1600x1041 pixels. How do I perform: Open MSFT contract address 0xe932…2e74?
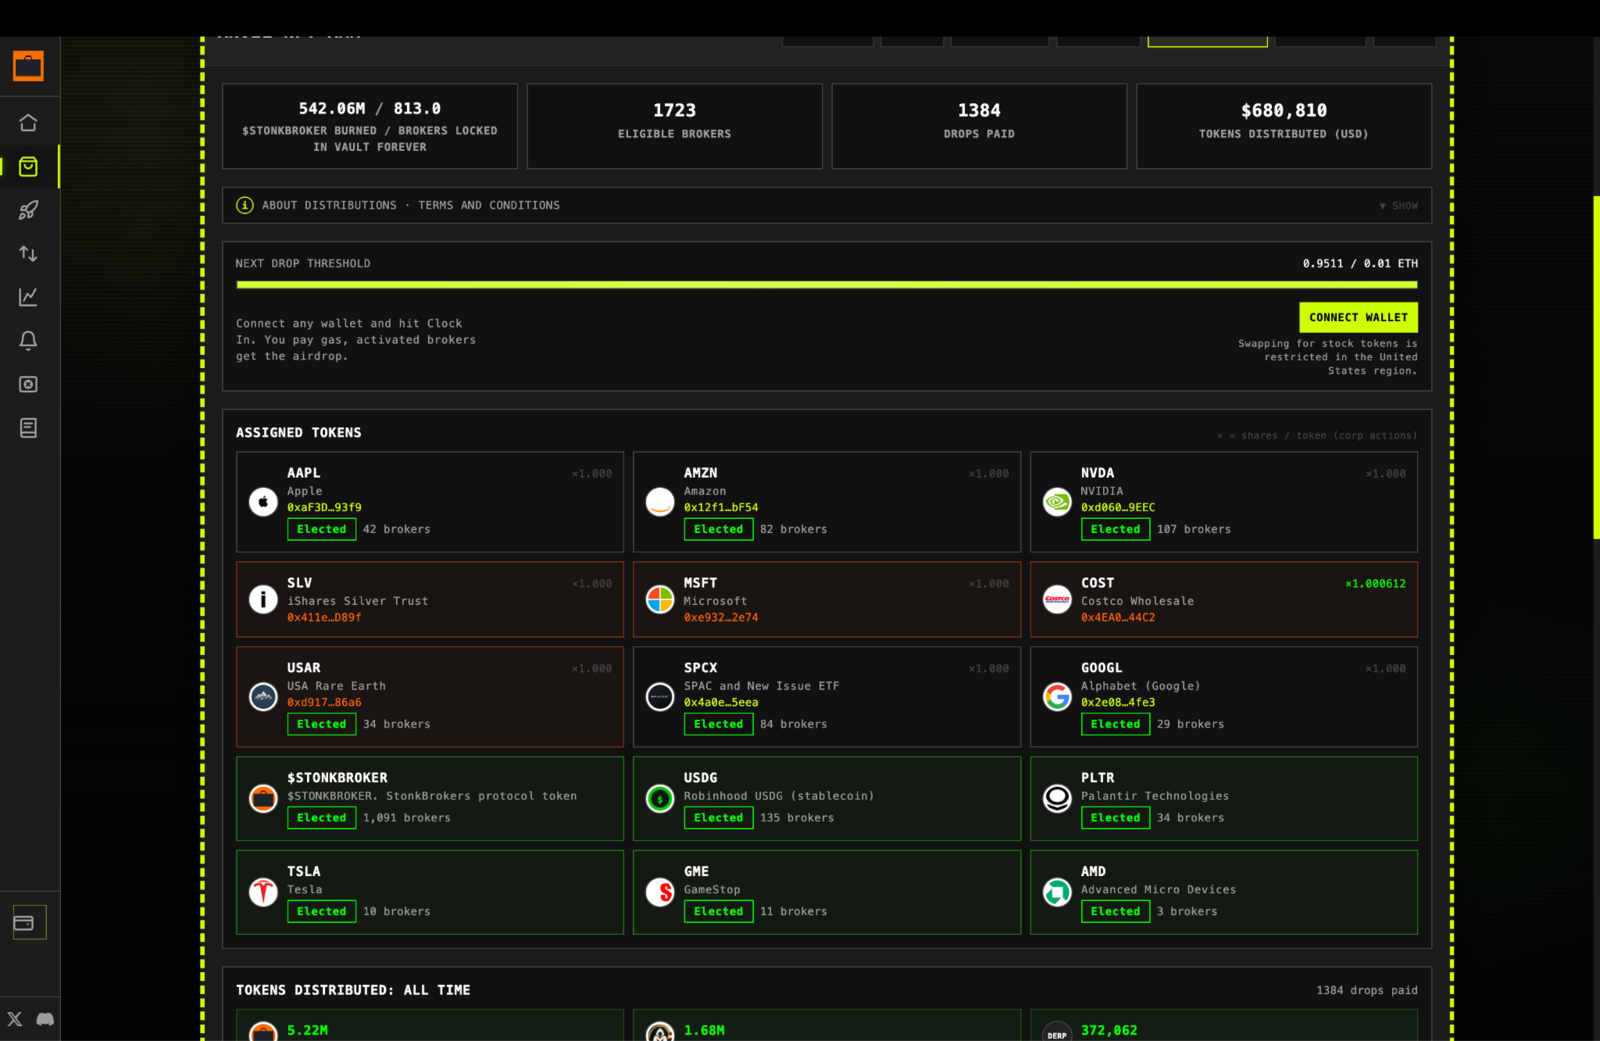(x=721, y=618)
